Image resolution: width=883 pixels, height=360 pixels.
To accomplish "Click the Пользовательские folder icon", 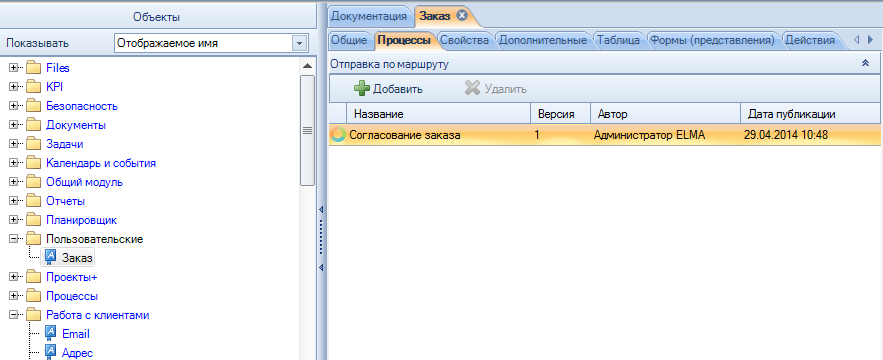I will pyautogui.click(x=34, y=239).
